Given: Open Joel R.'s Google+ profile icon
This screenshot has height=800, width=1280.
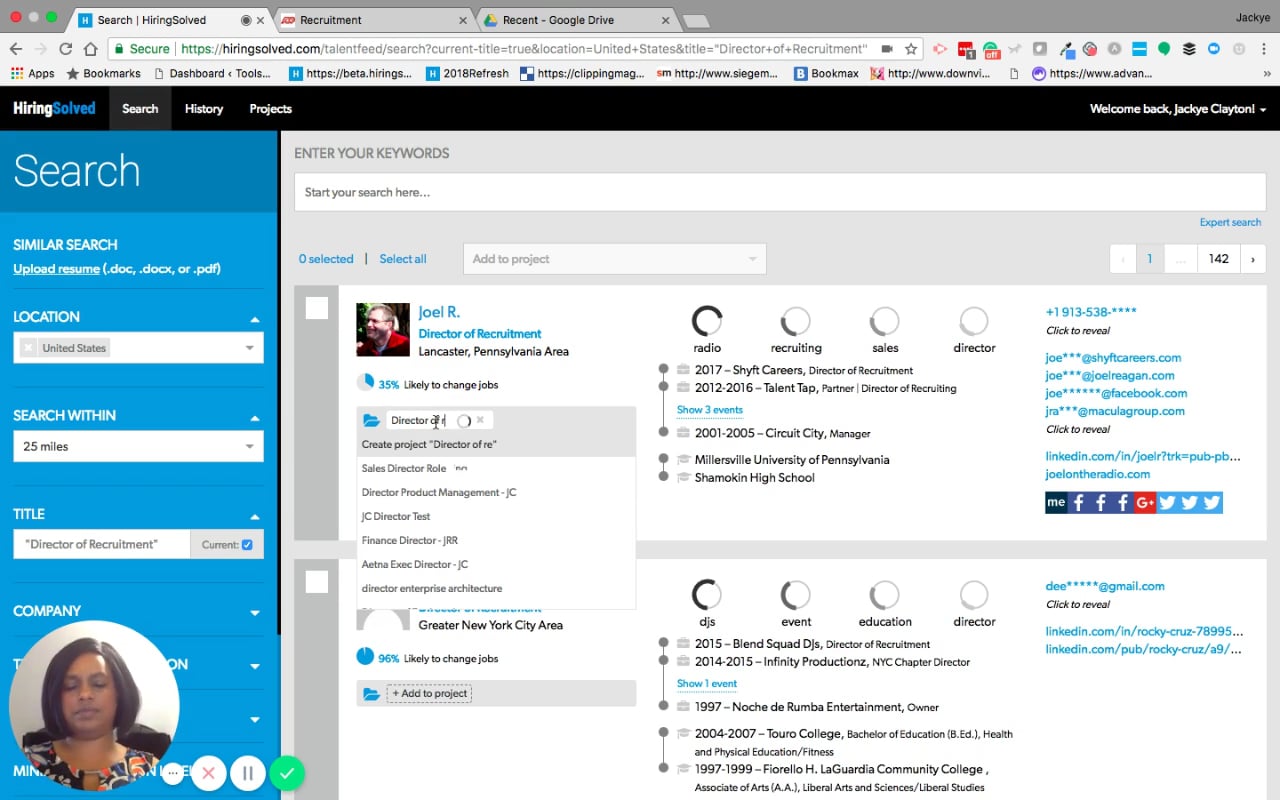Looking at the screenshot, I should coord(1145,502).
